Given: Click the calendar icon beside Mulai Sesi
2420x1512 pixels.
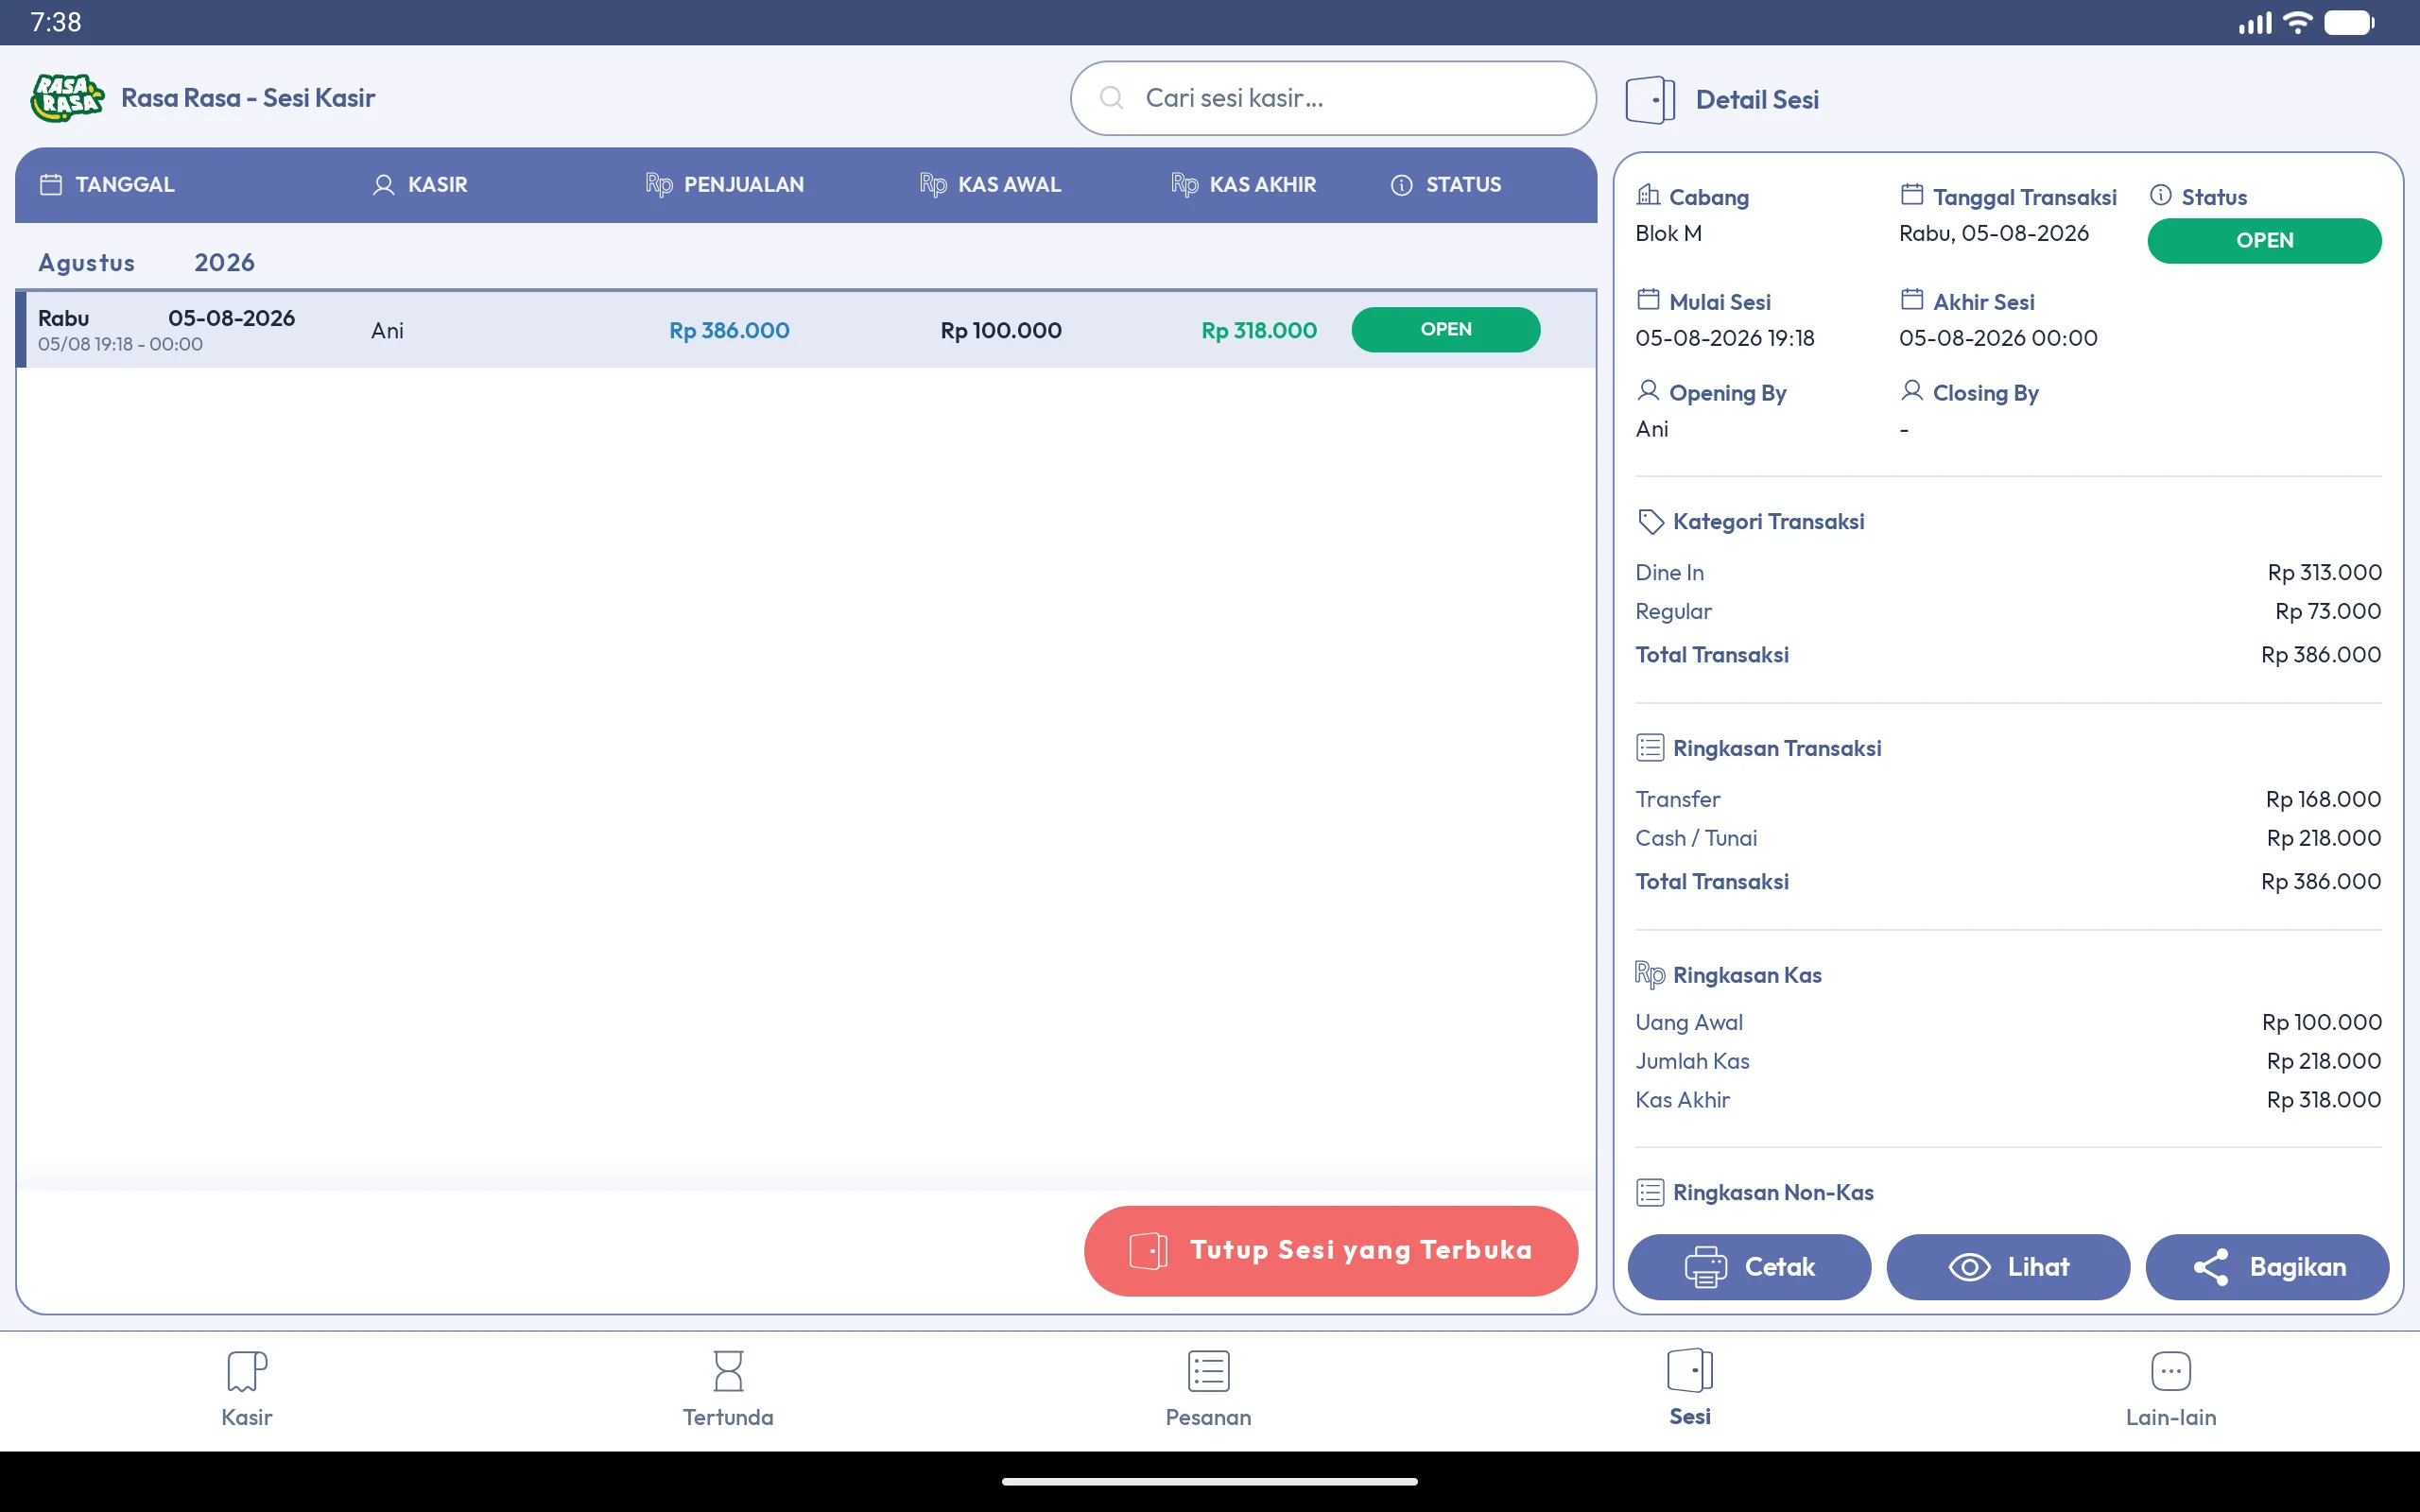Looking at the screenshot, I should click(x=1648, y=299).
